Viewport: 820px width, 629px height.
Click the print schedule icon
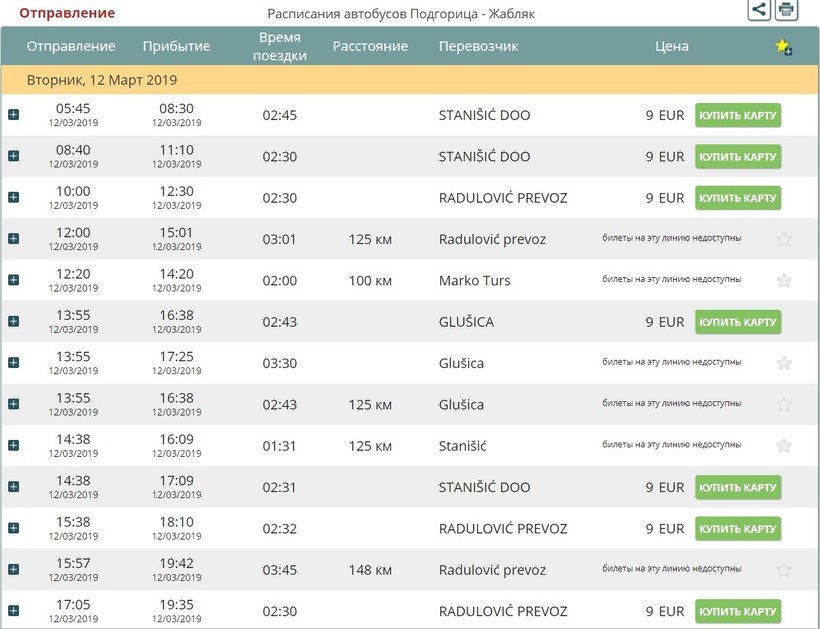point(787,10)
